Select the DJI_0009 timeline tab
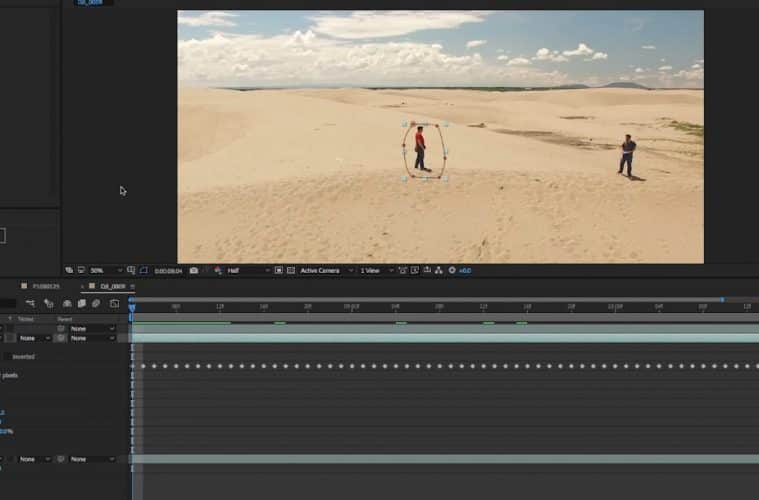The height and width of the screenshot is (500, 759). (110, 286)
